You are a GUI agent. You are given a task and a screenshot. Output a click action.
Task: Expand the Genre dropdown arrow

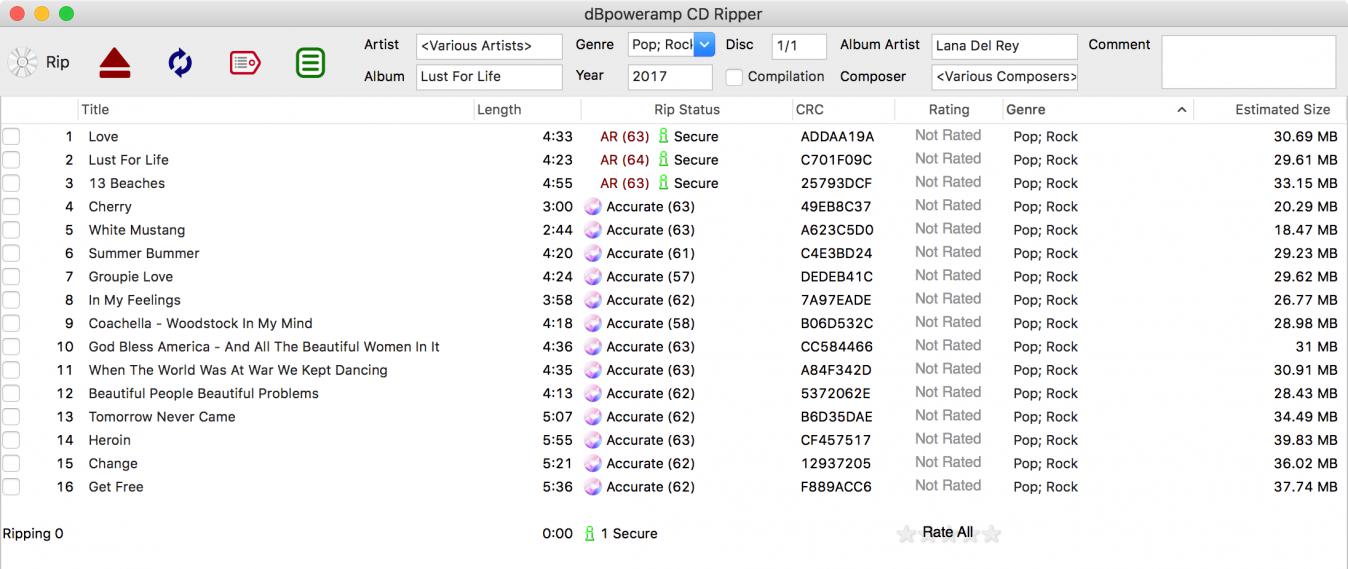pos(704,45)
